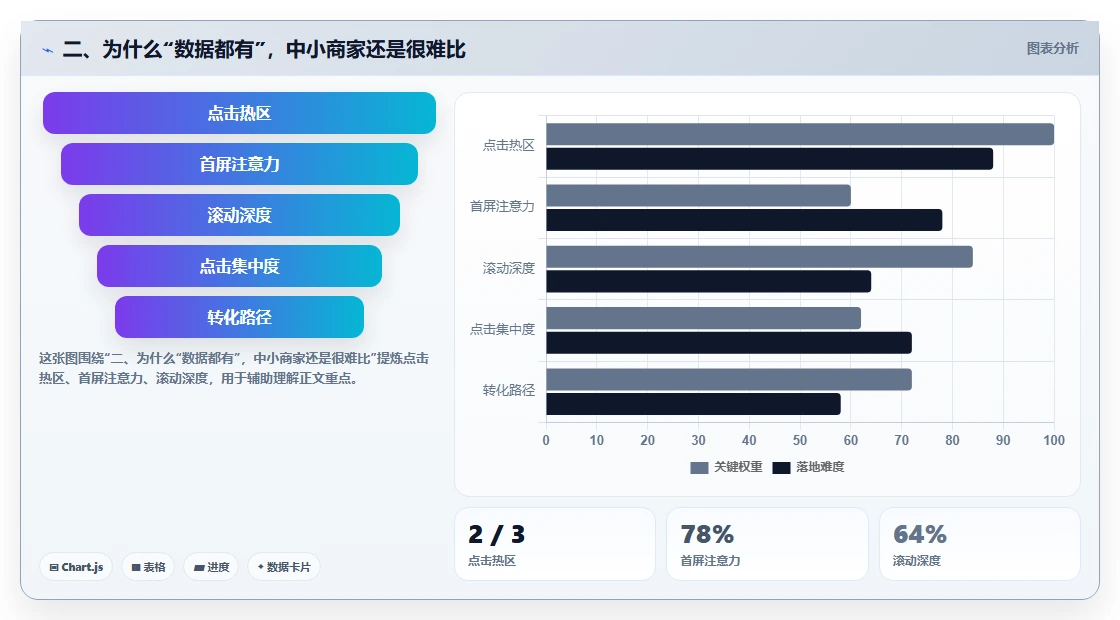
Task: Click the 落地难度 bar for 滚动深度
Action: tap(709, 281)
